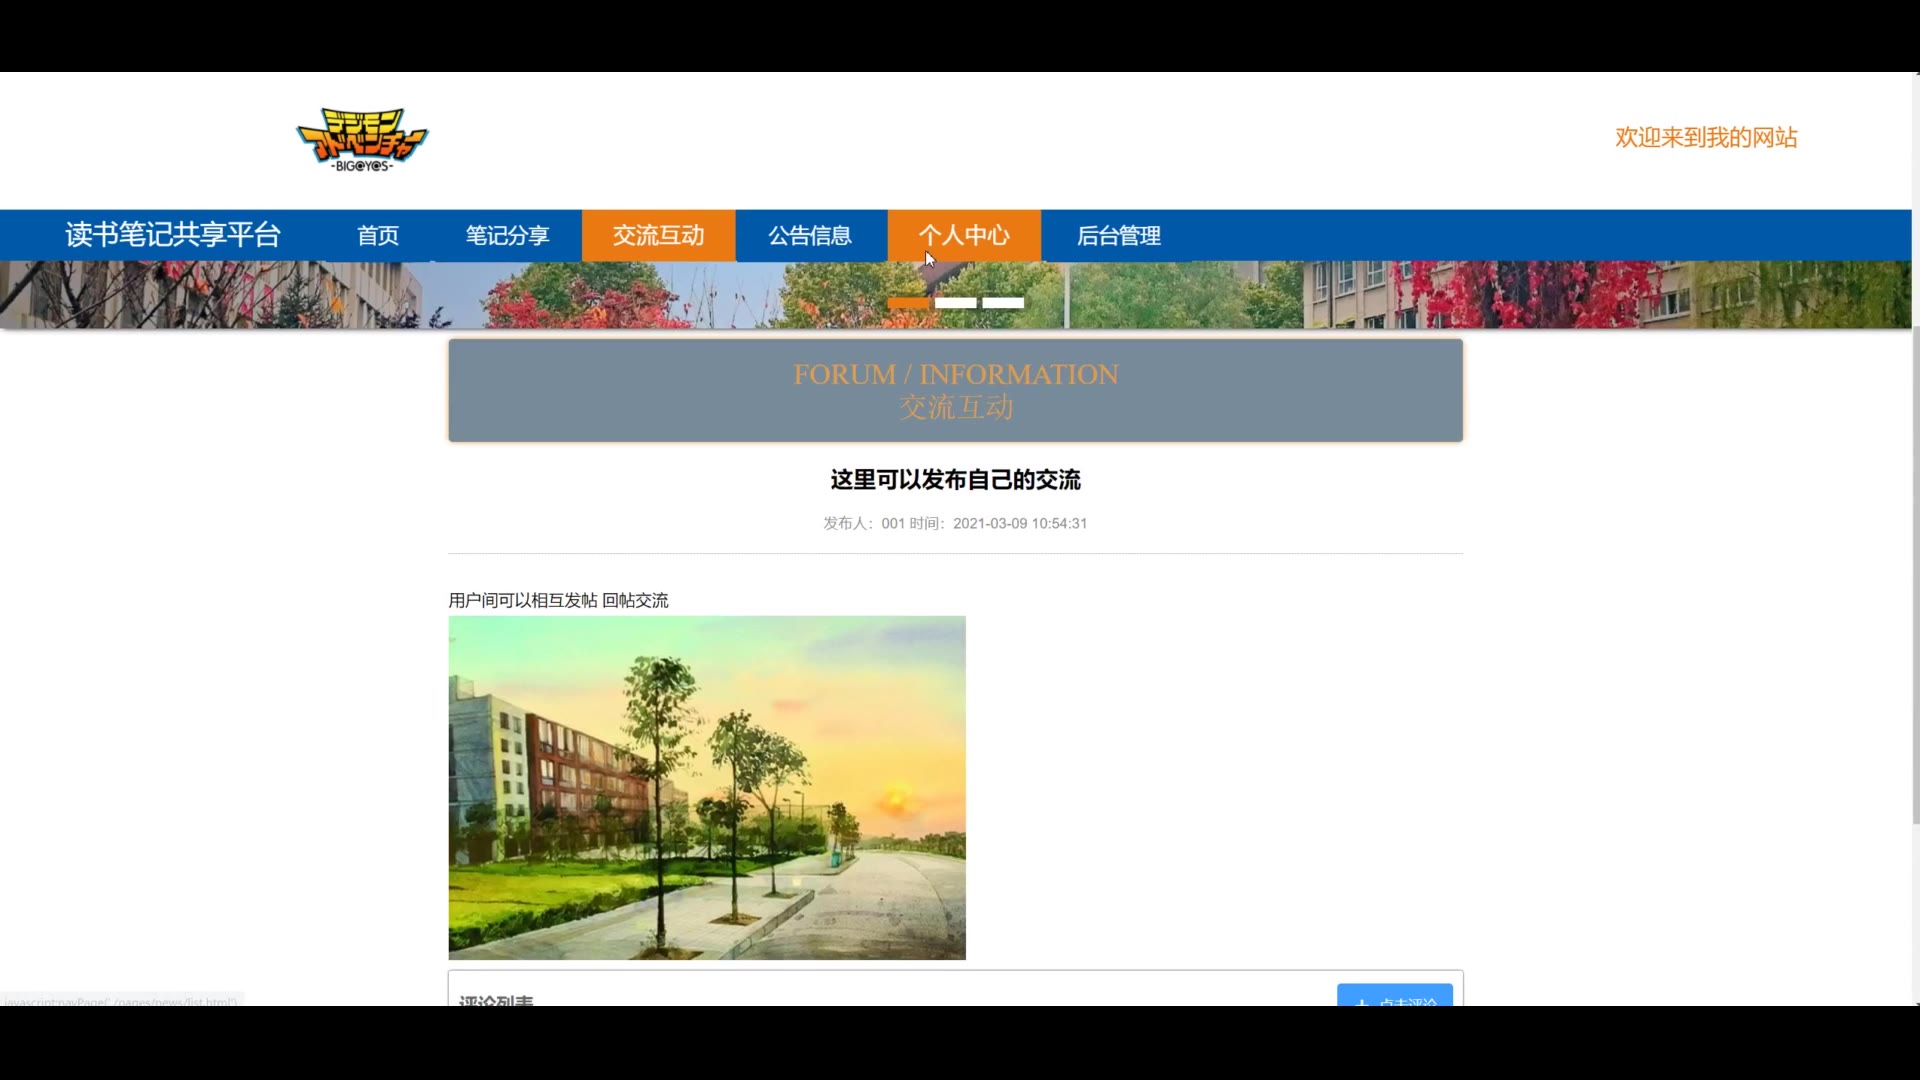
Task: Click the 读书笔记共享平台 site title
Action: 173,235
